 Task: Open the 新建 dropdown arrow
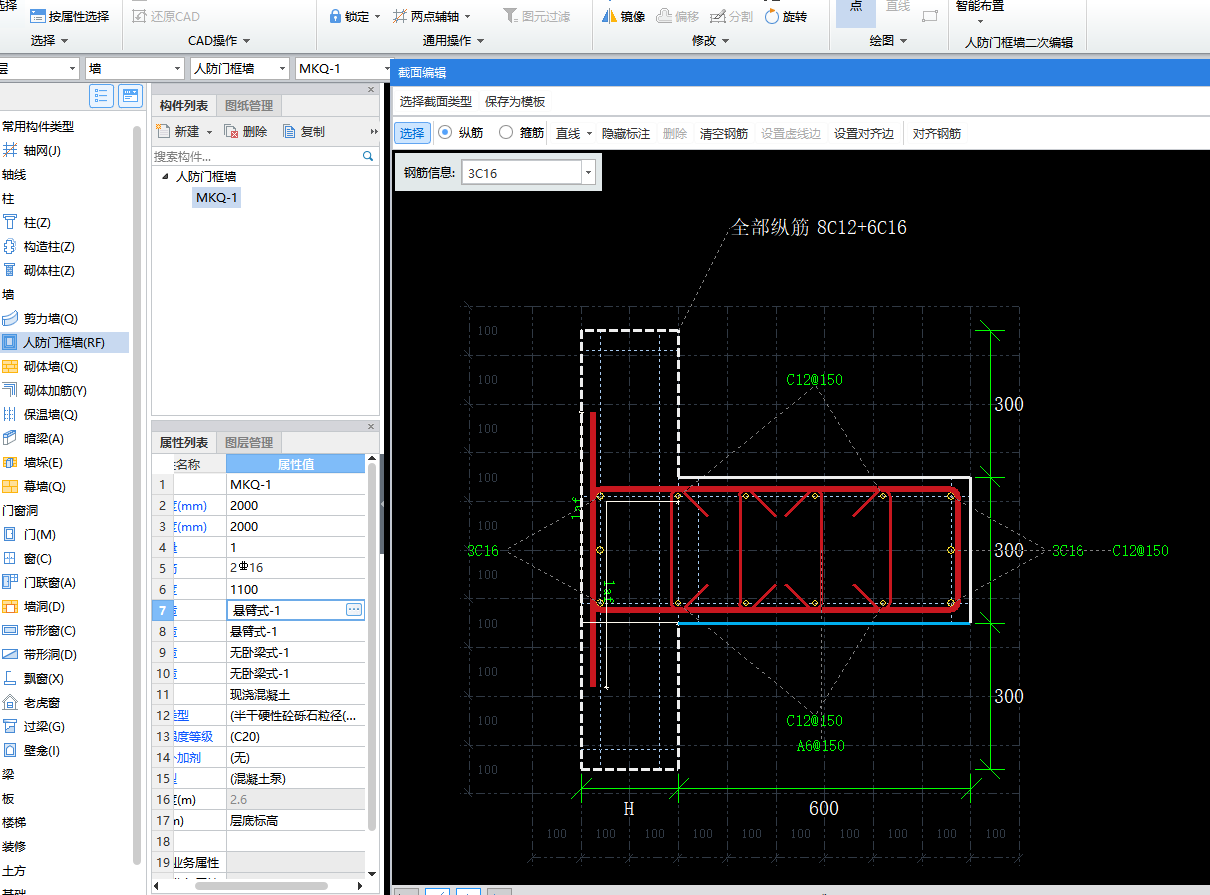[x=209, y=132]
